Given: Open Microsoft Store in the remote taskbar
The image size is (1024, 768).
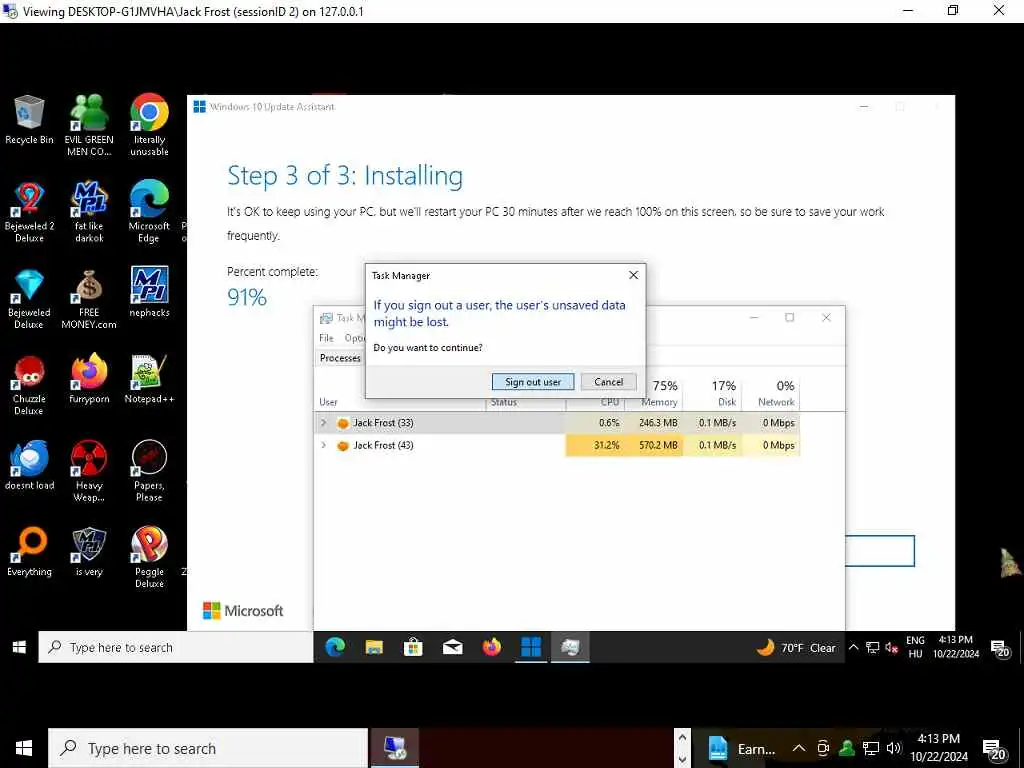Looking at the screenshot, I should click(x=413, y=647).
